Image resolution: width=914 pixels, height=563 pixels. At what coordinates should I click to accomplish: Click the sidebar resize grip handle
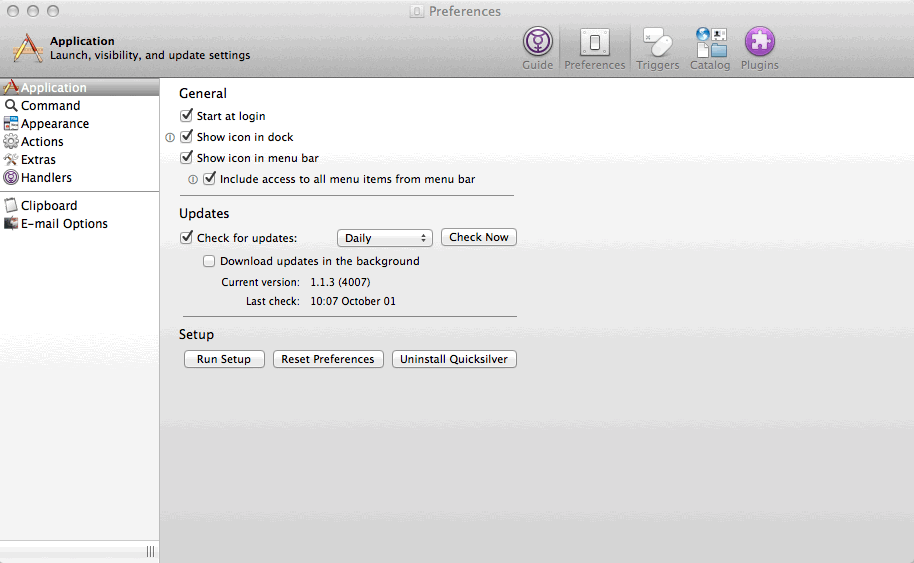(150, 551)
